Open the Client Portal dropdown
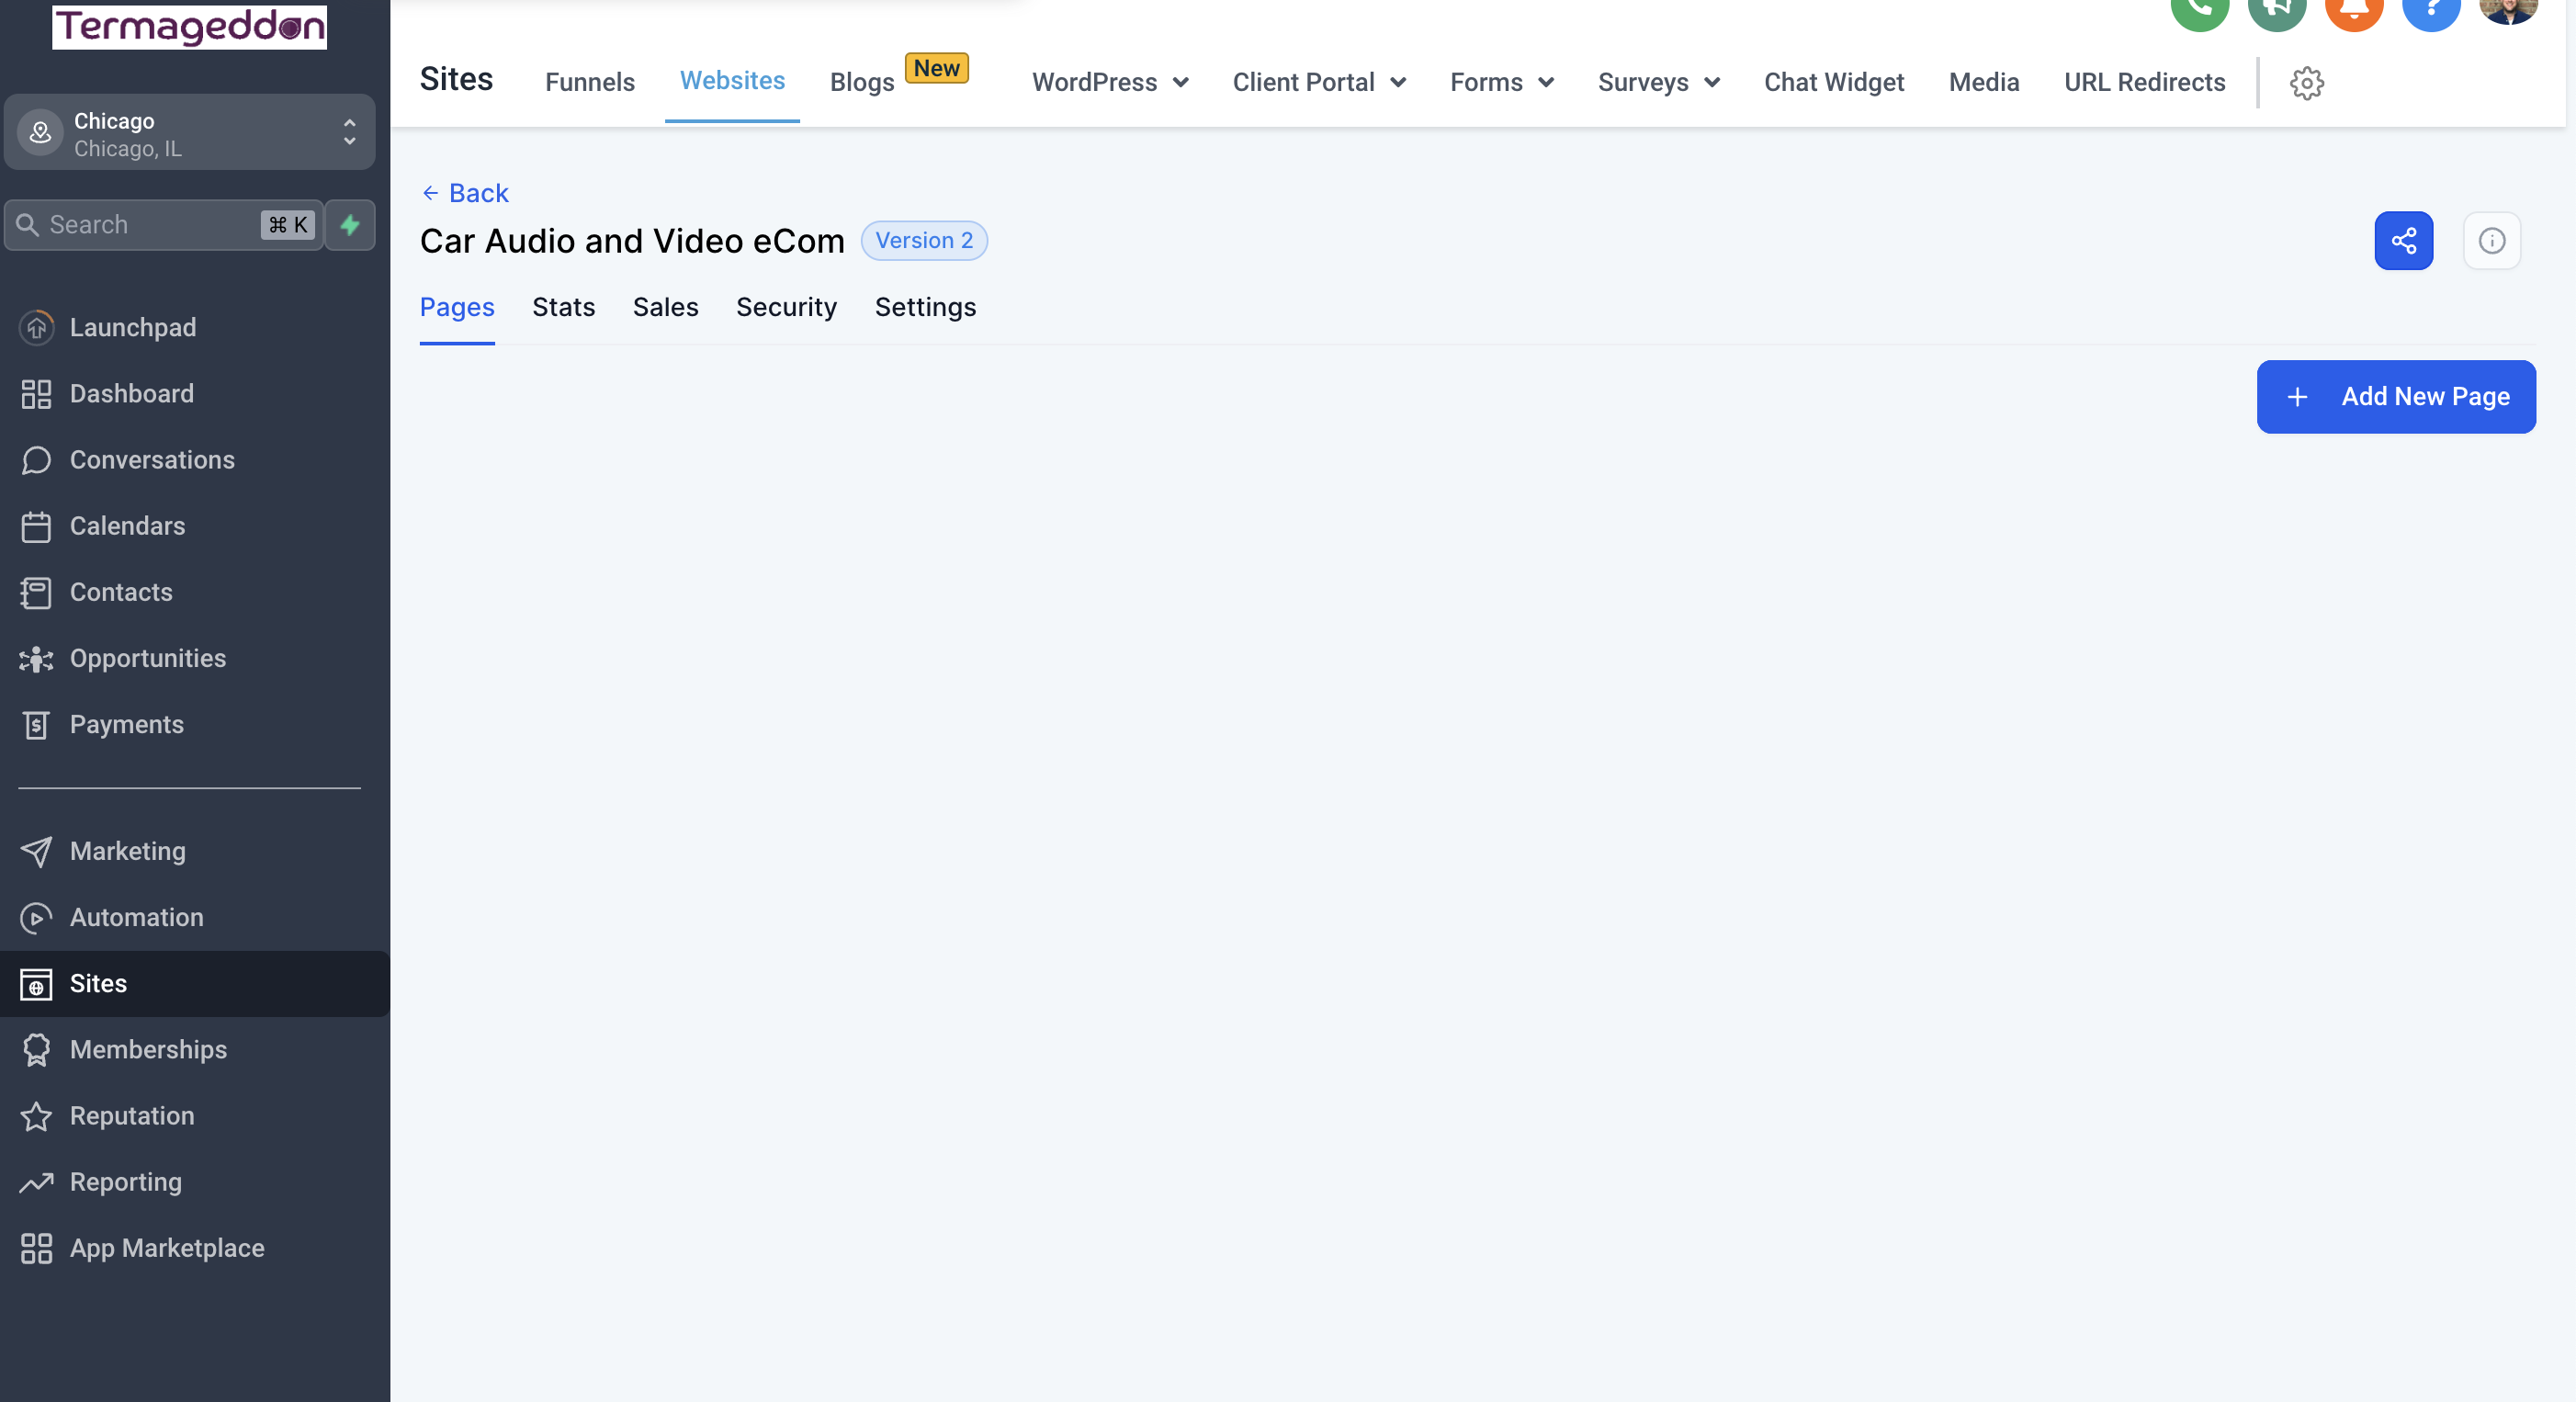This screenshot has height=1402, width=2576. tap(1318, 82)
